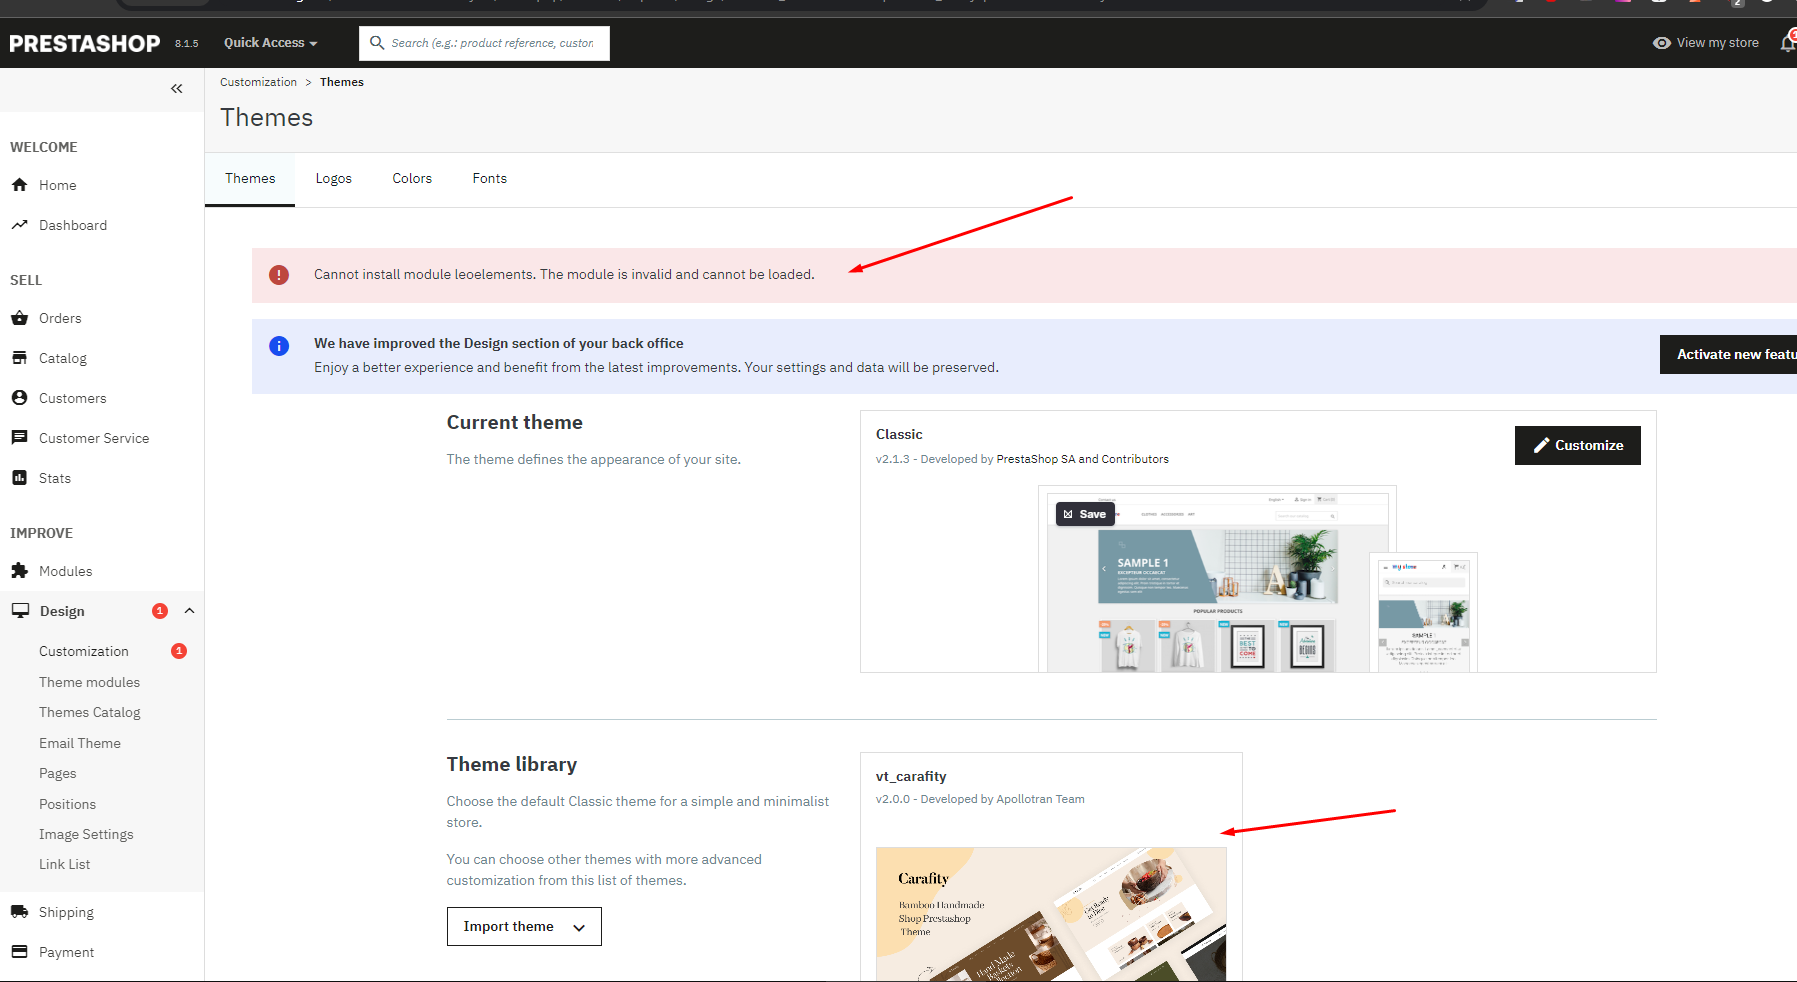
Task: Click the Customer Service chat icon
Action: 19,438
